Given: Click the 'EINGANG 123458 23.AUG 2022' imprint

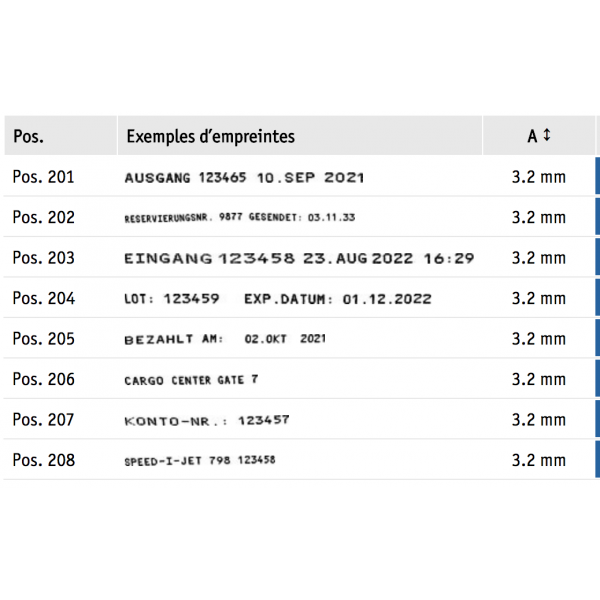Looking at the screenshot, I should pos(298,258).
